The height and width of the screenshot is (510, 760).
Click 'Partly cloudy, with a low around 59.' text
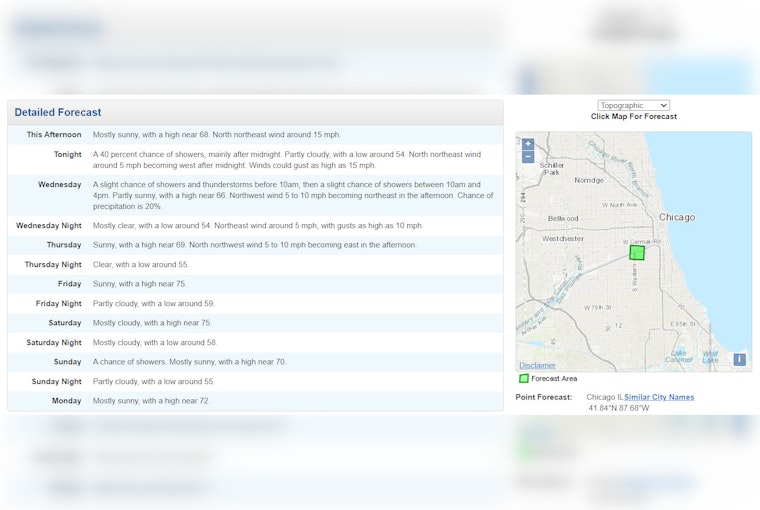coord(154,303)
